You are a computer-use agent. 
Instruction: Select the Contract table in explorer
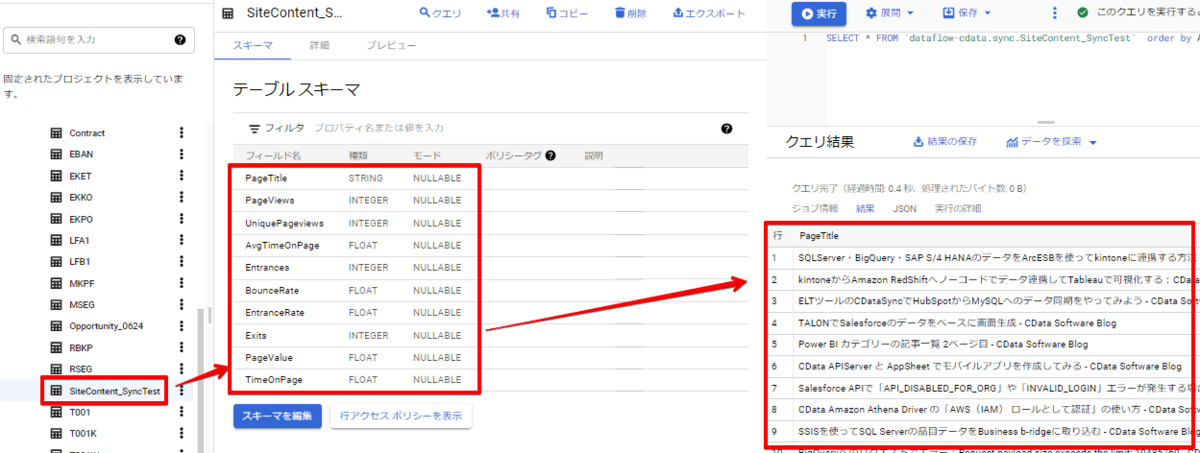click(87, 133)
